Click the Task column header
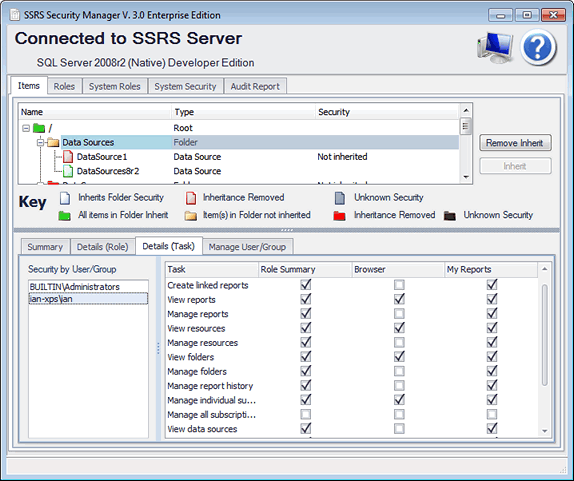Viewport: 574px width, 481px height. 212,269
